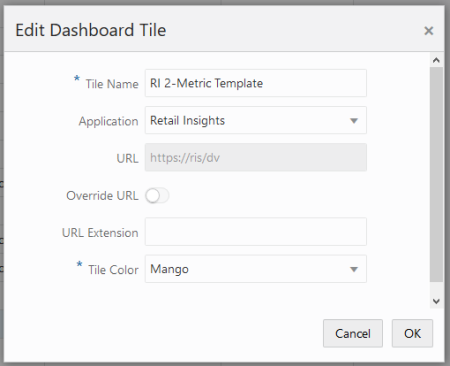Click the Tile Name label
This screenshot has width=450, height=366.
[x=112, y=84]
